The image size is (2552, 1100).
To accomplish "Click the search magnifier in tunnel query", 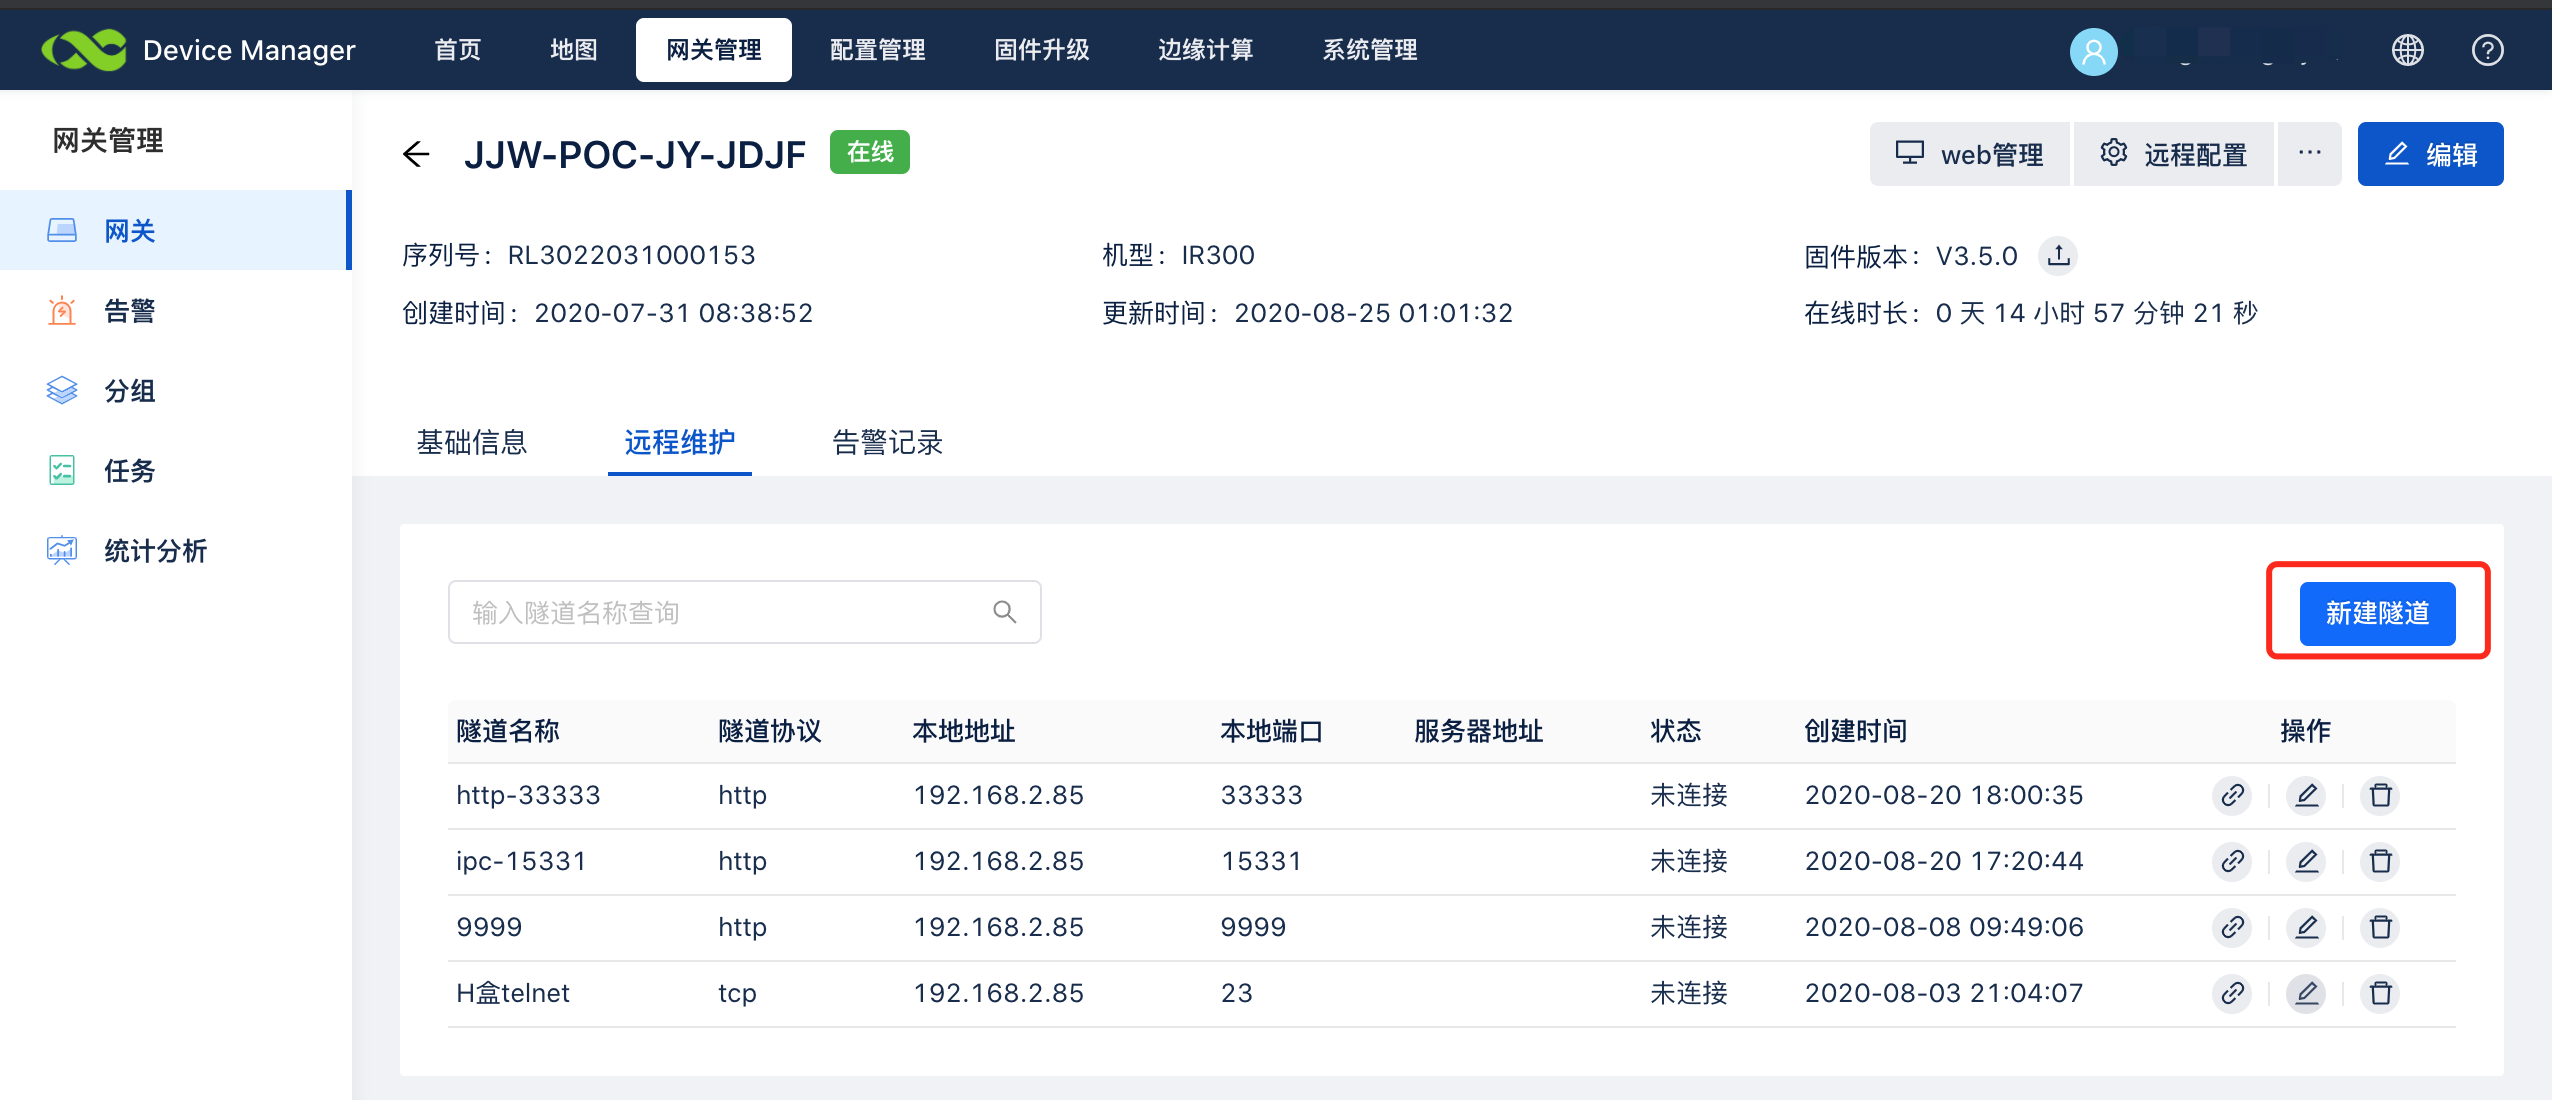I will (1004, 612).
